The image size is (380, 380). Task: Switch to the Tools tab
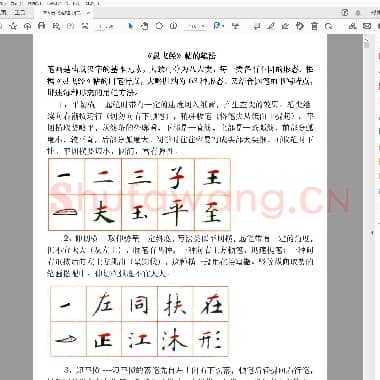coord(20,13)
